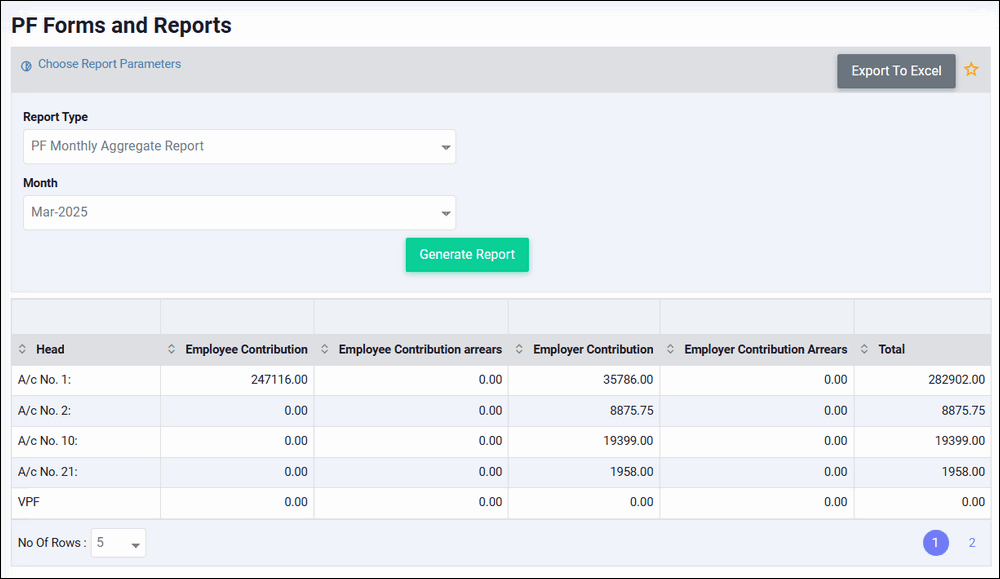Click the No Of Rows label

[52, 543]
